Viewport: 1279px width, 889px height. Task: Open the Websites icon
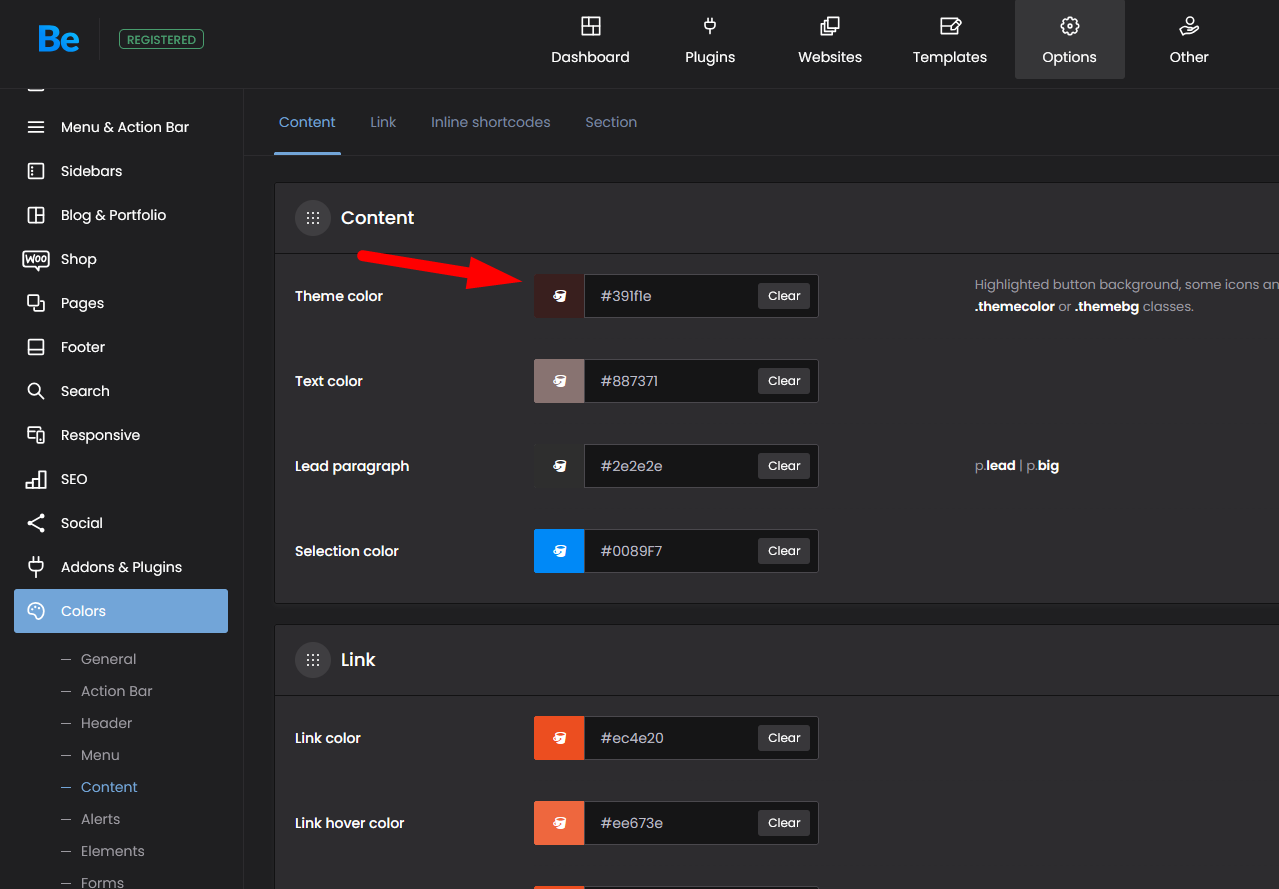830,26
